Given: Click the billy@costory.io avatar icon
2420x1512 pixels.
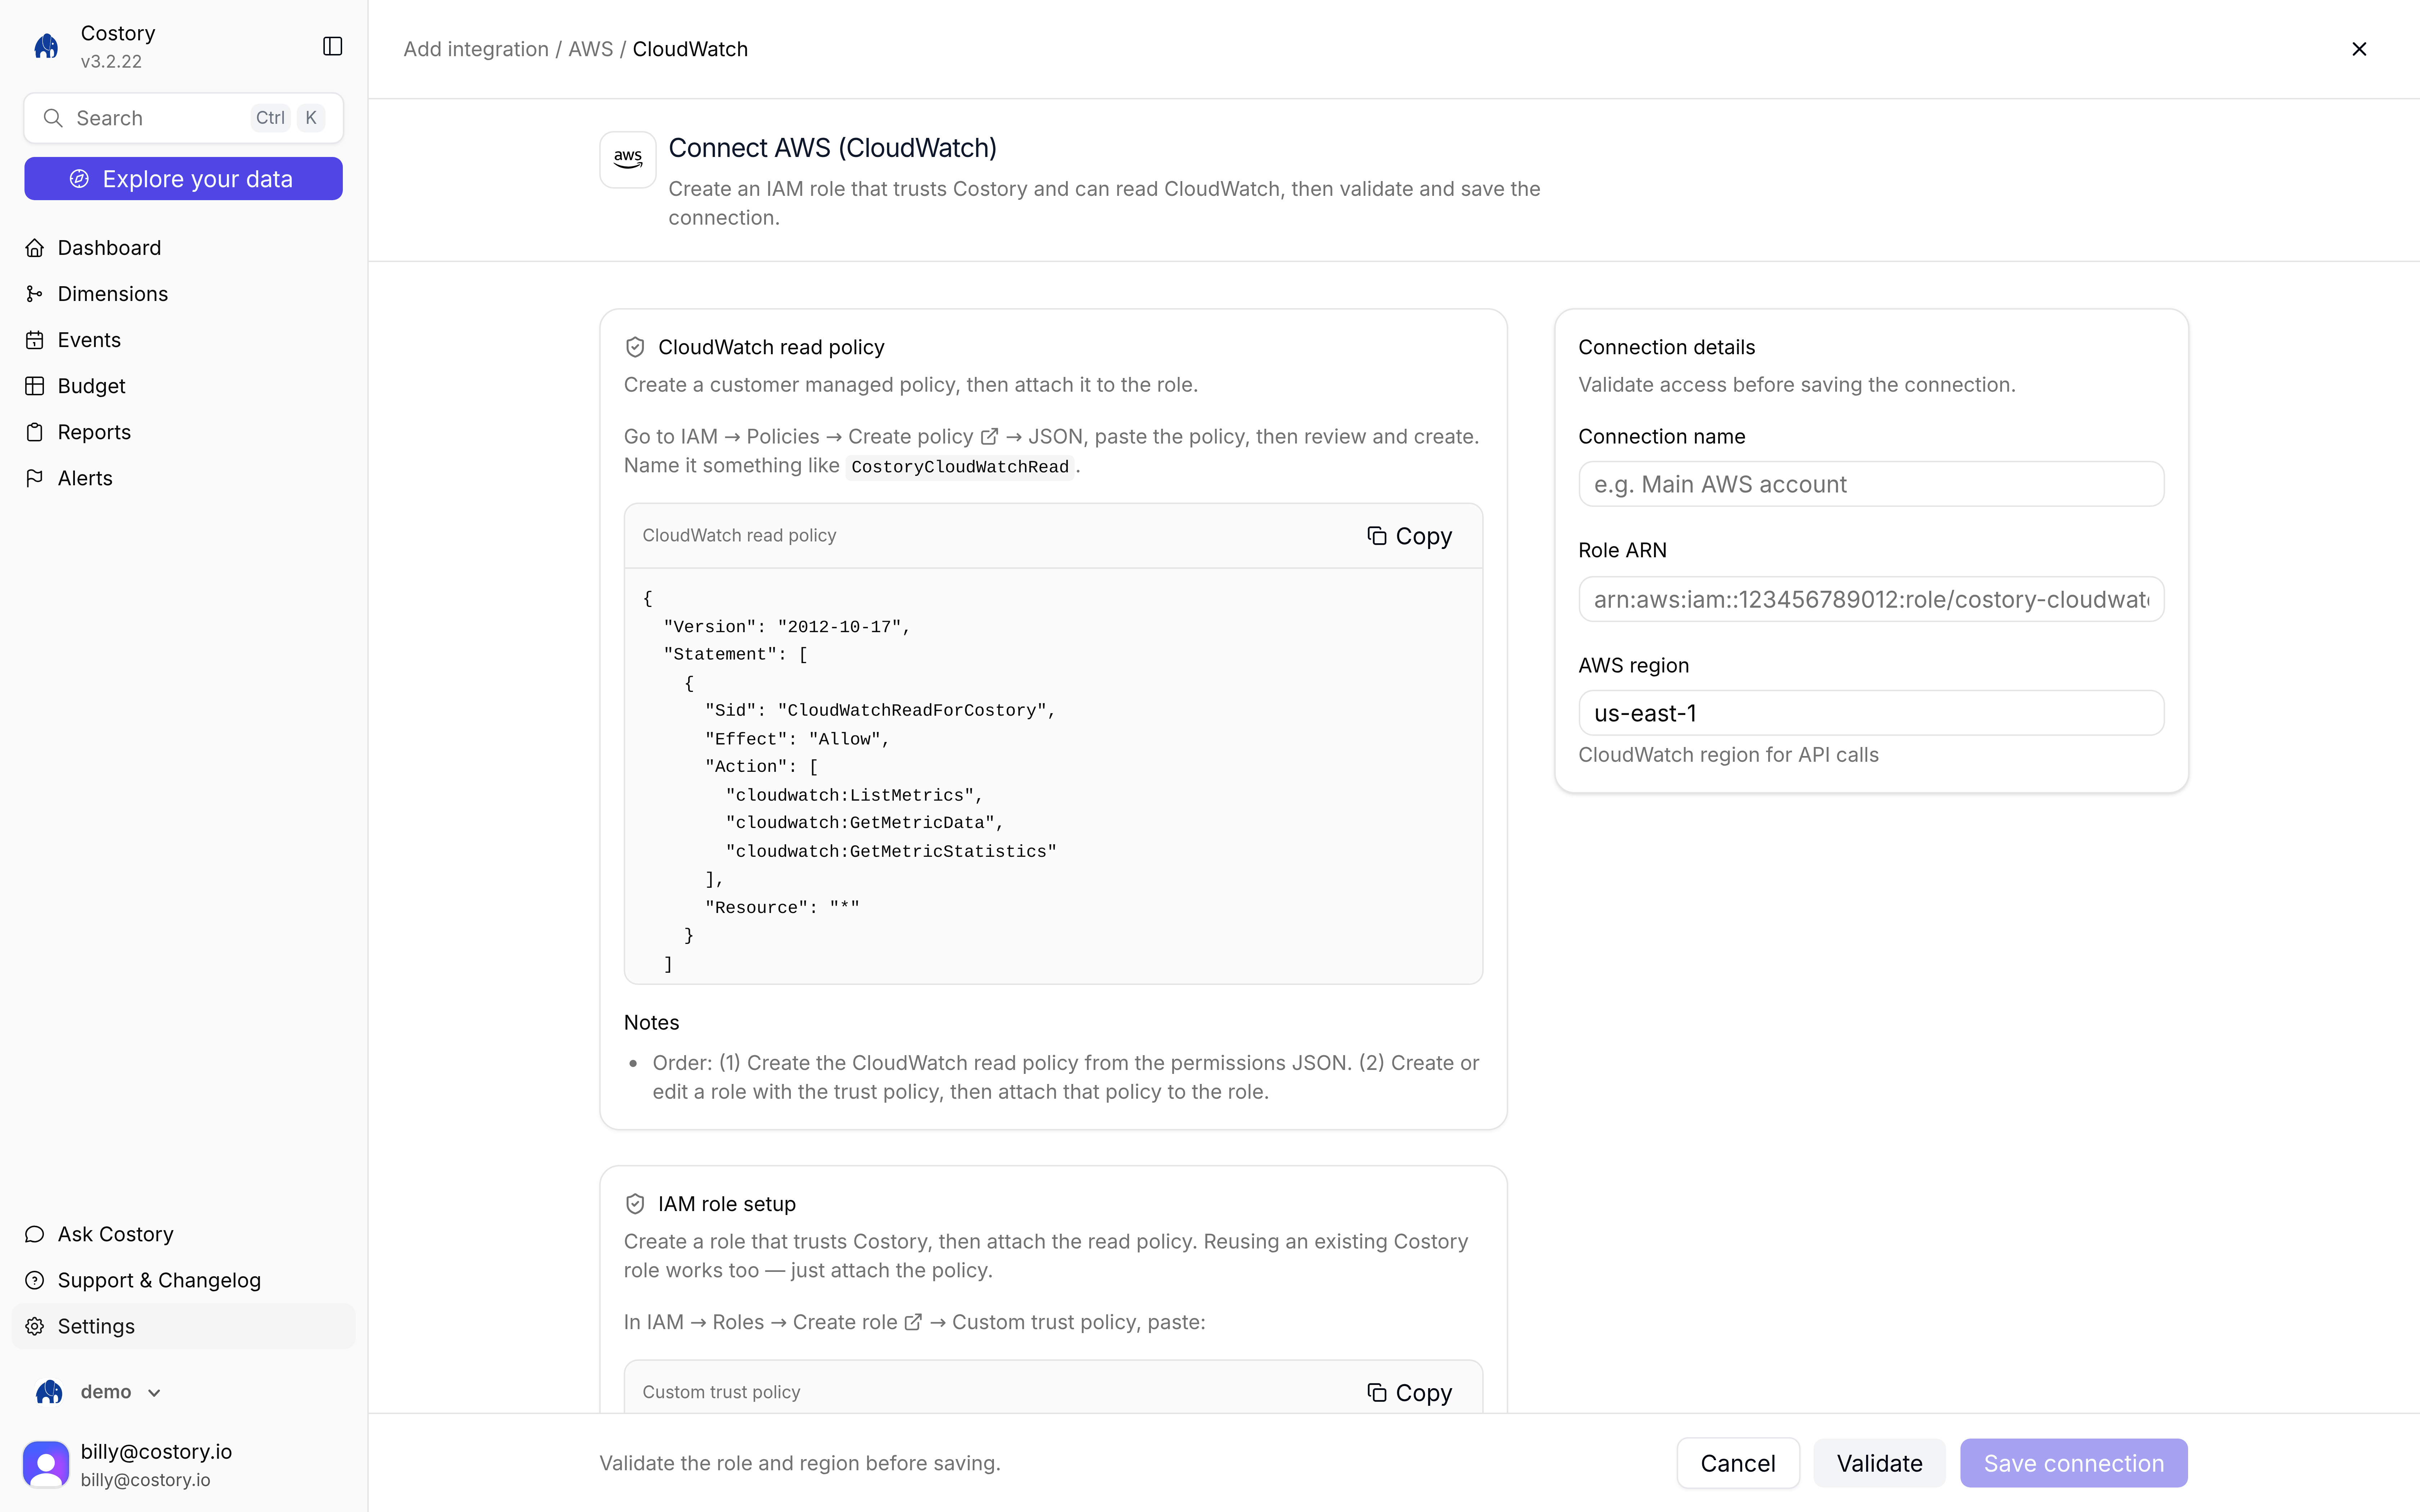Looking at the screenshot, I should point(46,1464).
